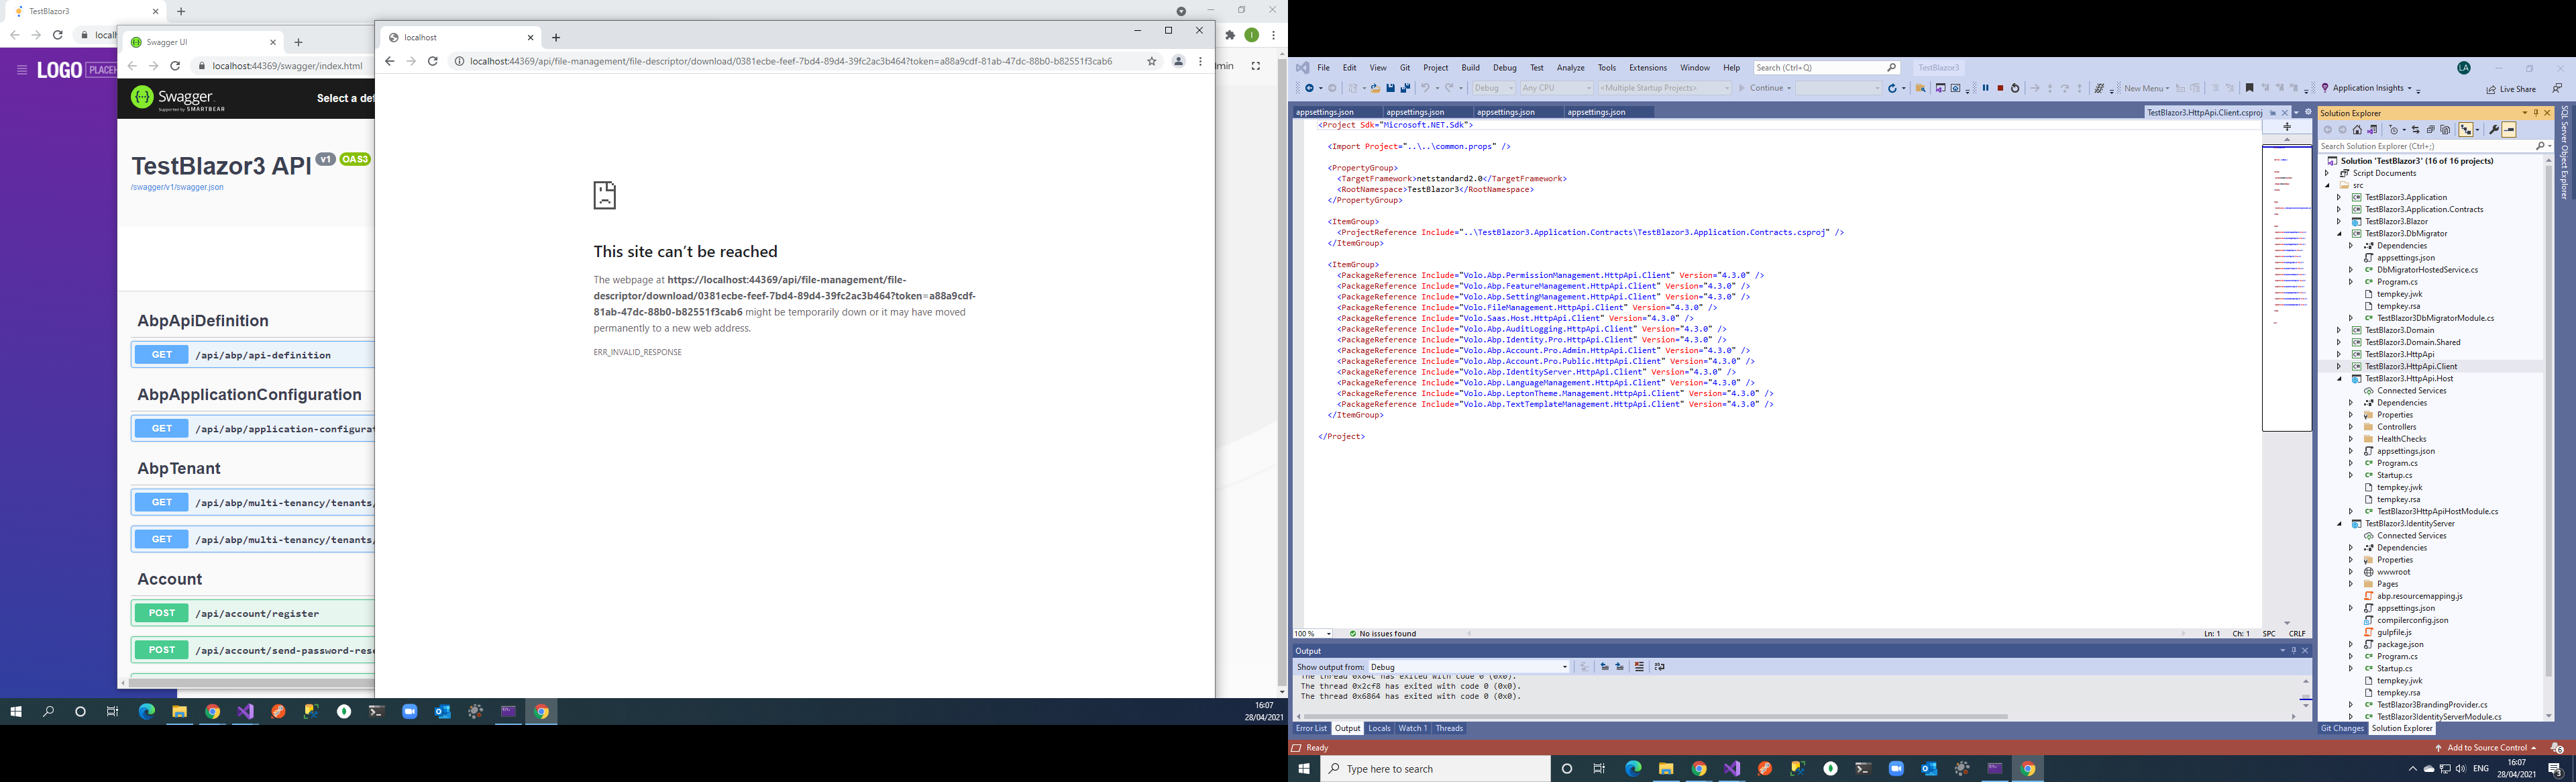Click the Live Share button

2512,89
